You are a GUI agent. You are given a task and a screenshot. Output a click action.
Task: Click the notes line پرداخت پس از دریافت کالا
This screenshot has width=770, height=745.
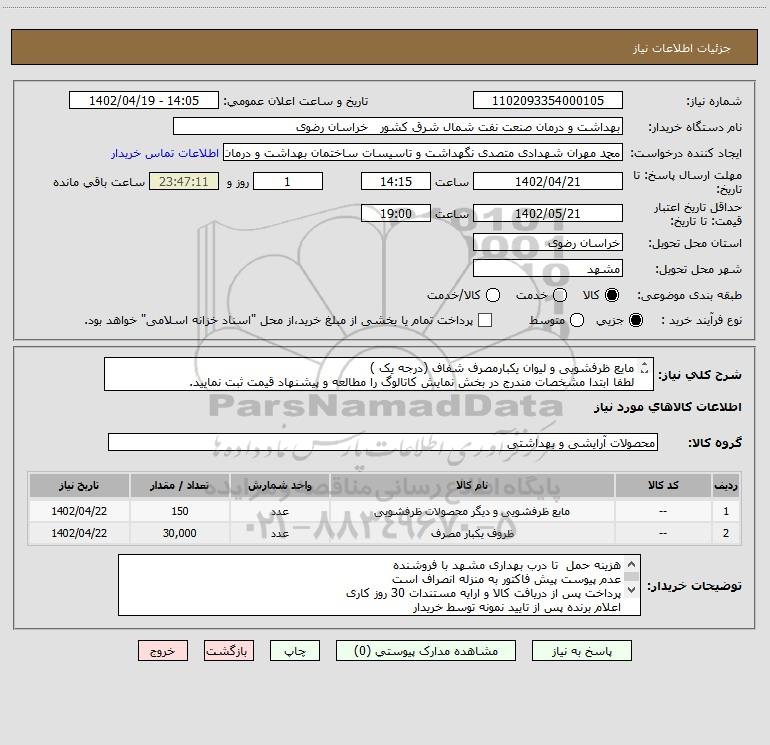[484, 593]
